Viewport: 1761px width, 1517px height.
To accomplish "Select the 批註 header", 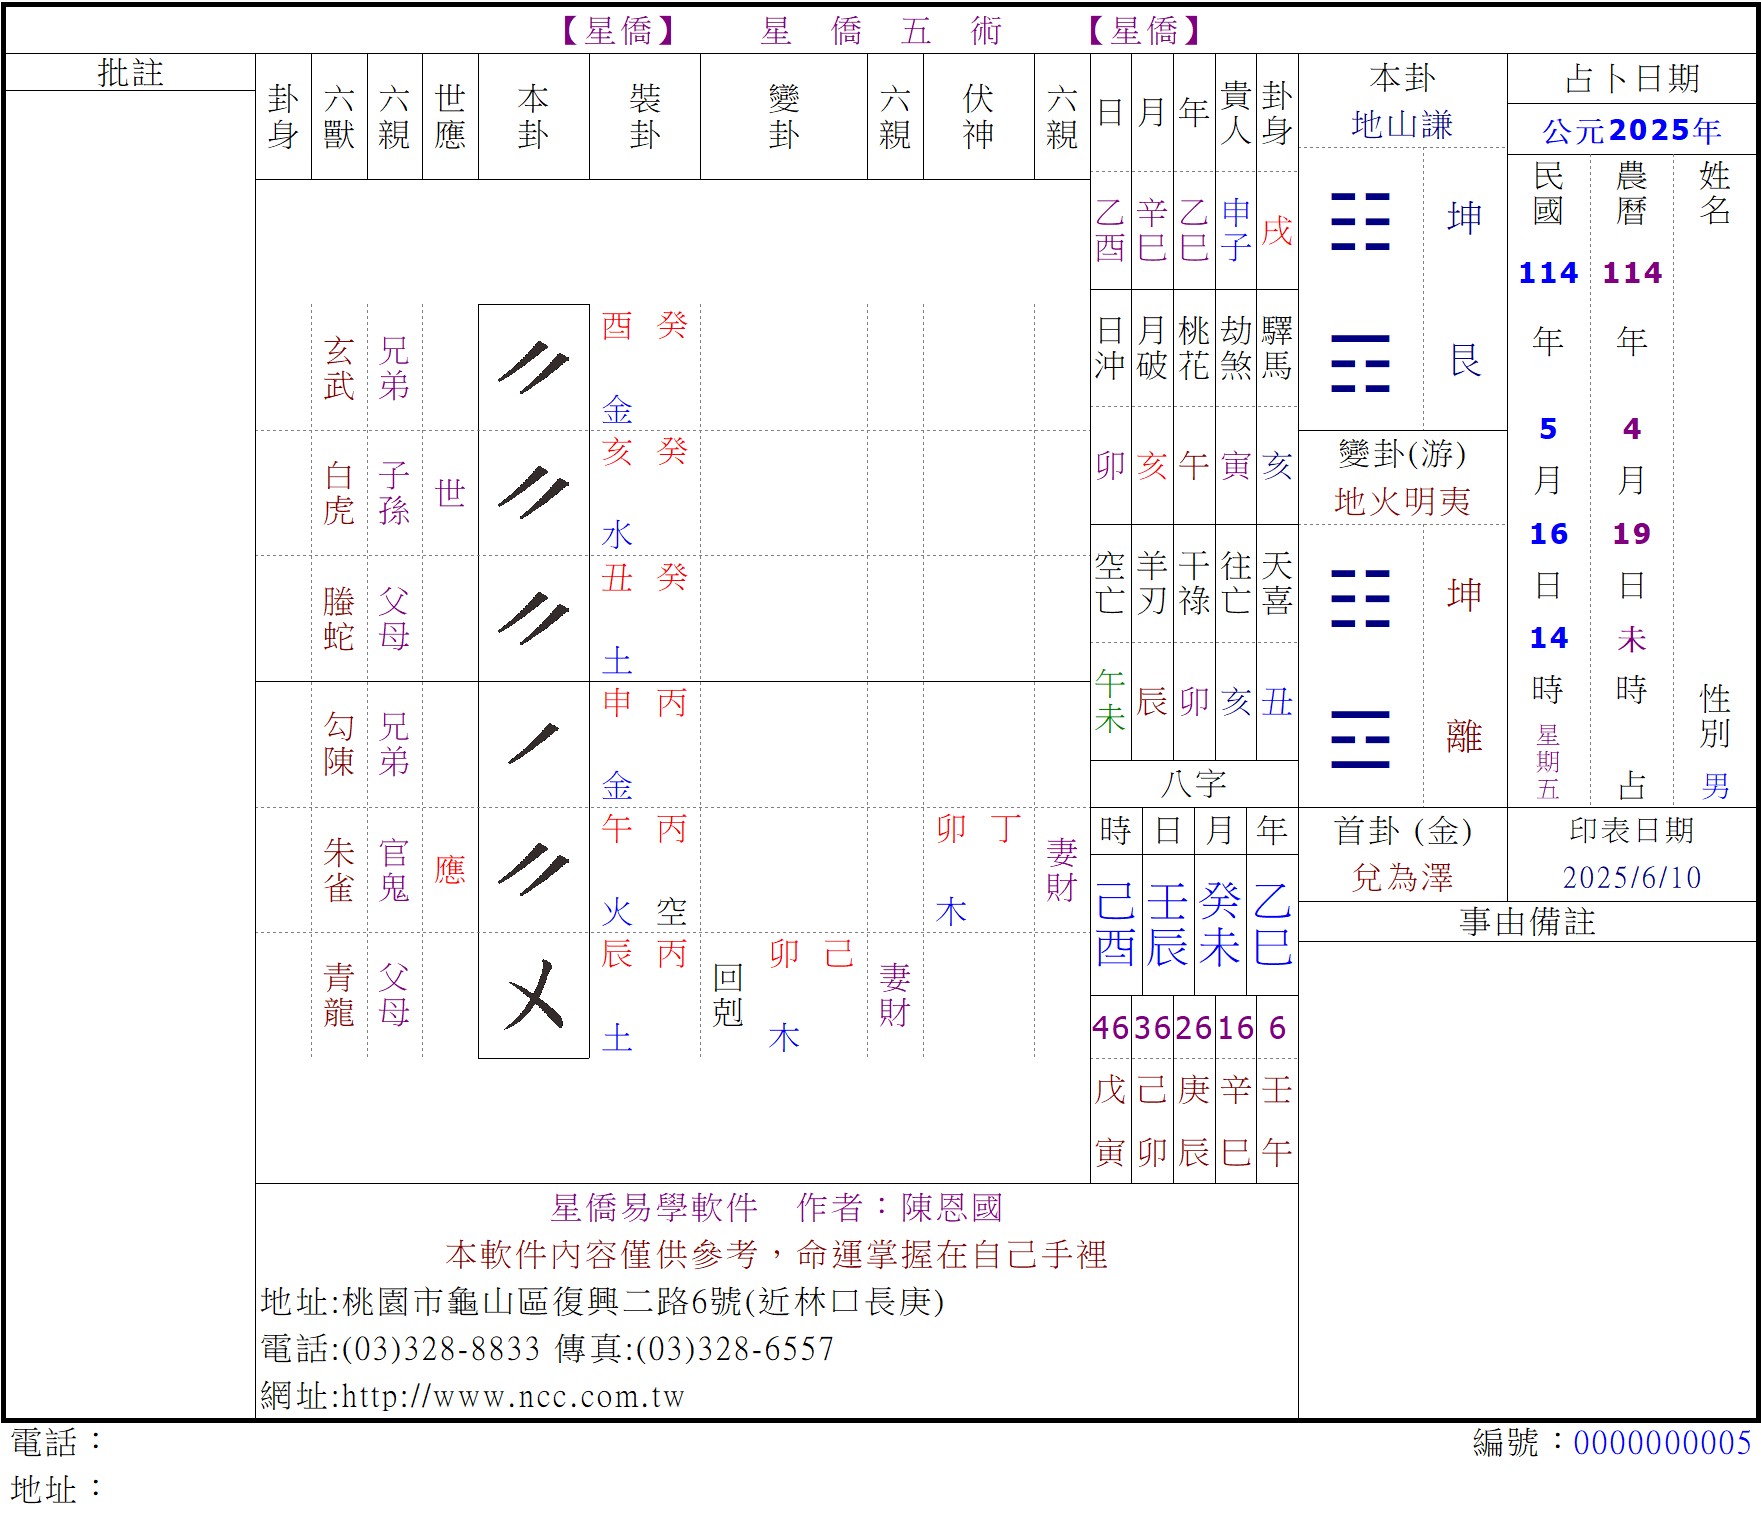I will click(x=130, y=73).
